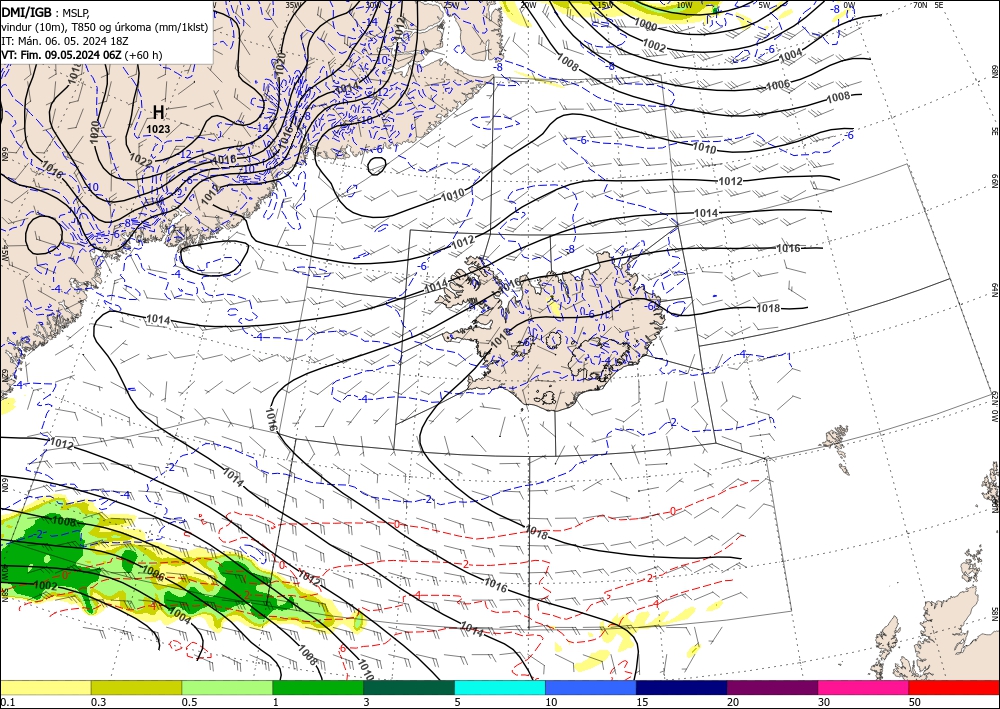
Task: Click the navy 15 mm legend swatch
Action: (681, 687)
